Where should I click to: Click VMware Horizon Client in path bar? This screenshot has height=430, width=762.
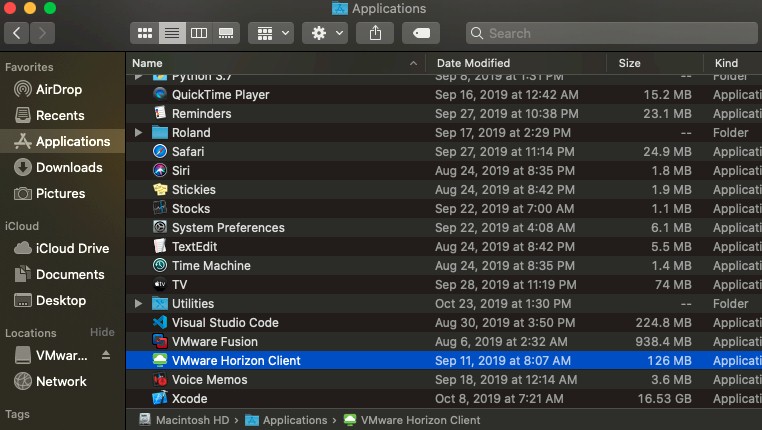pos(412,420)
